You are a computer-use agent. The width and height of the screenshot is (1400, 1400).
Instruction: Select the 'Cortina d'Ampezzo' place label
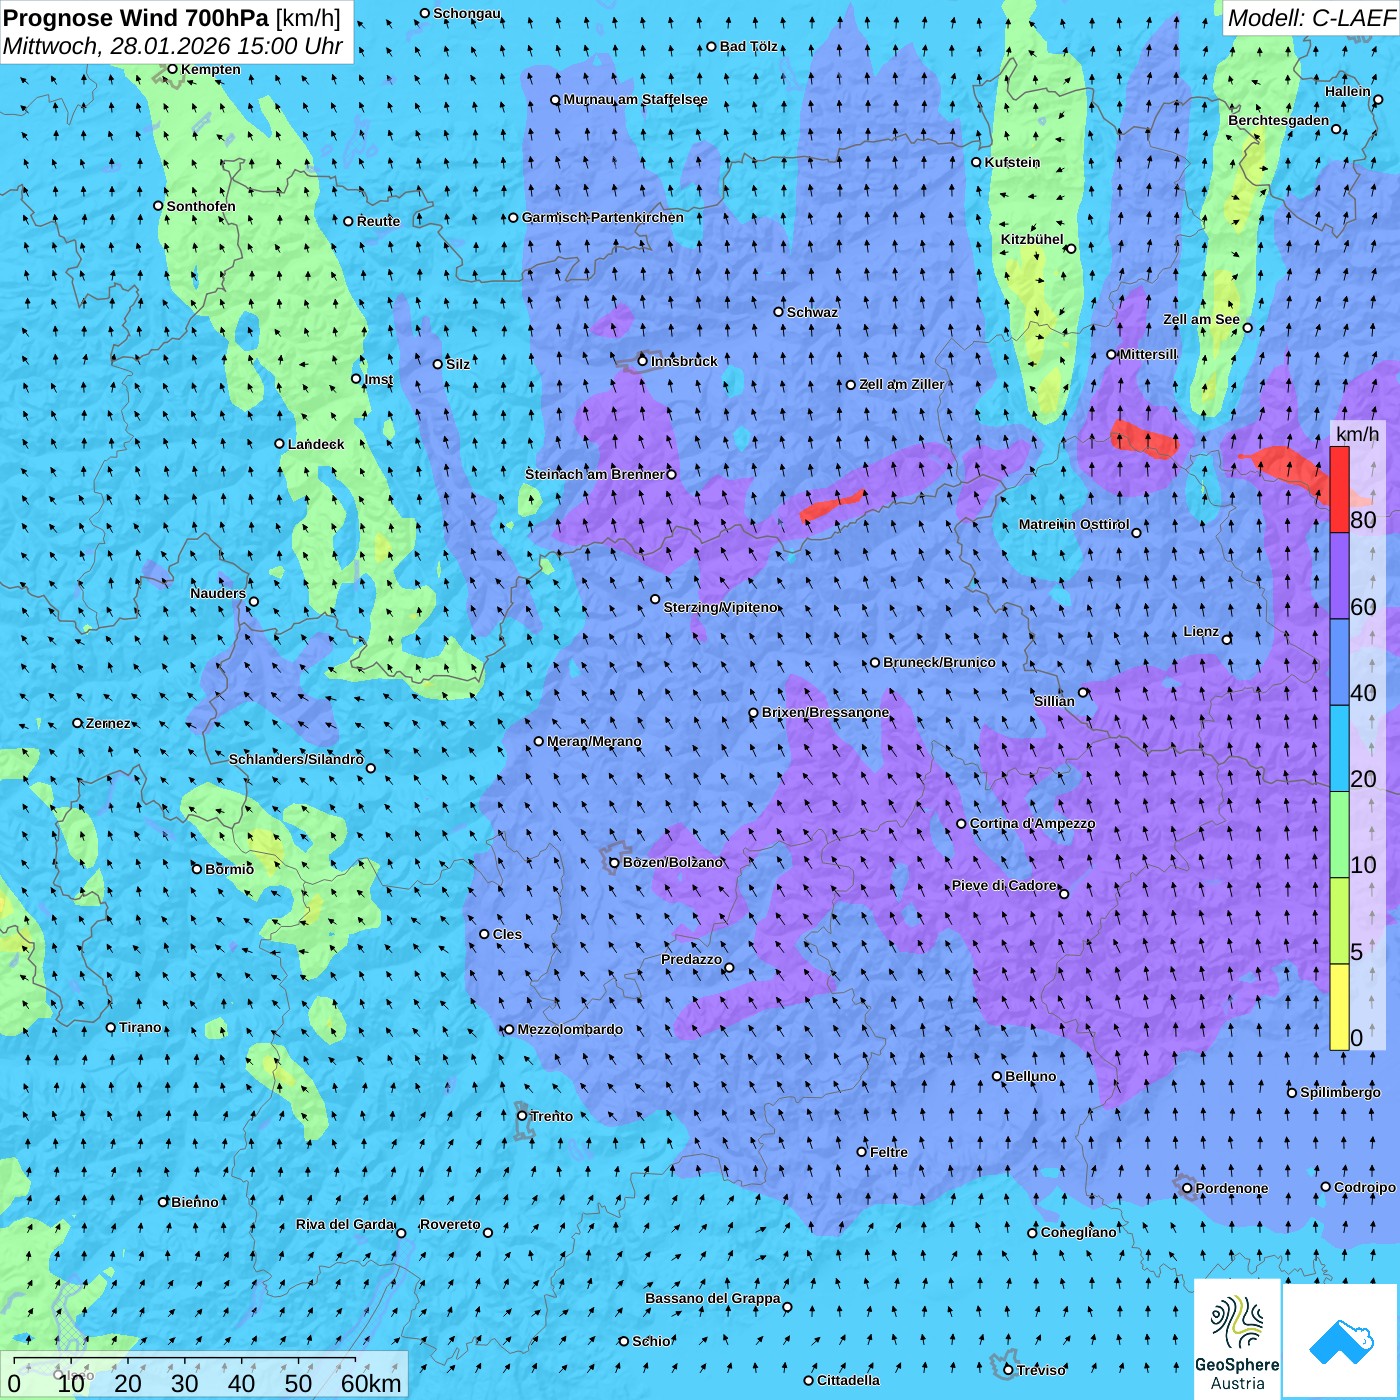pos(1032,823)
